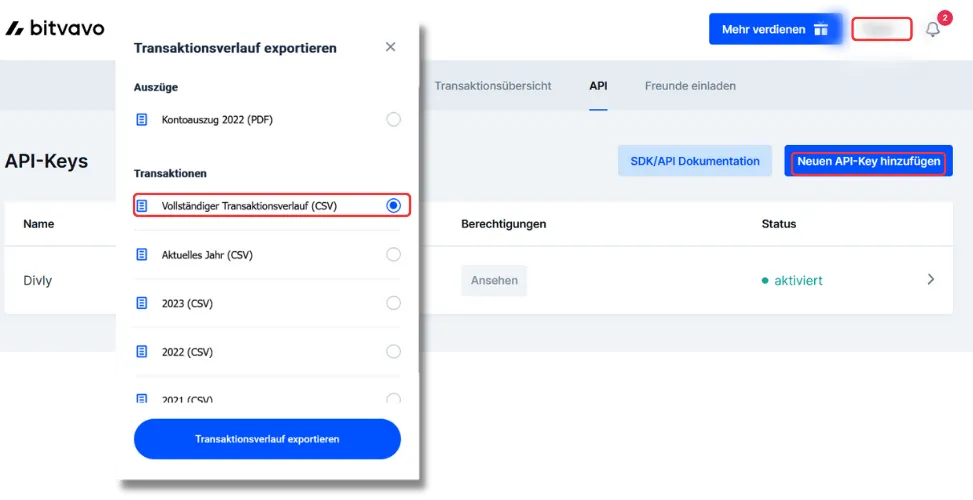The width and height of the screenshot is (973, 500).
Task: Select Kontoauszug 2022 (PDF) radio button
Action: pyautogui.click(x=393, y=120)
